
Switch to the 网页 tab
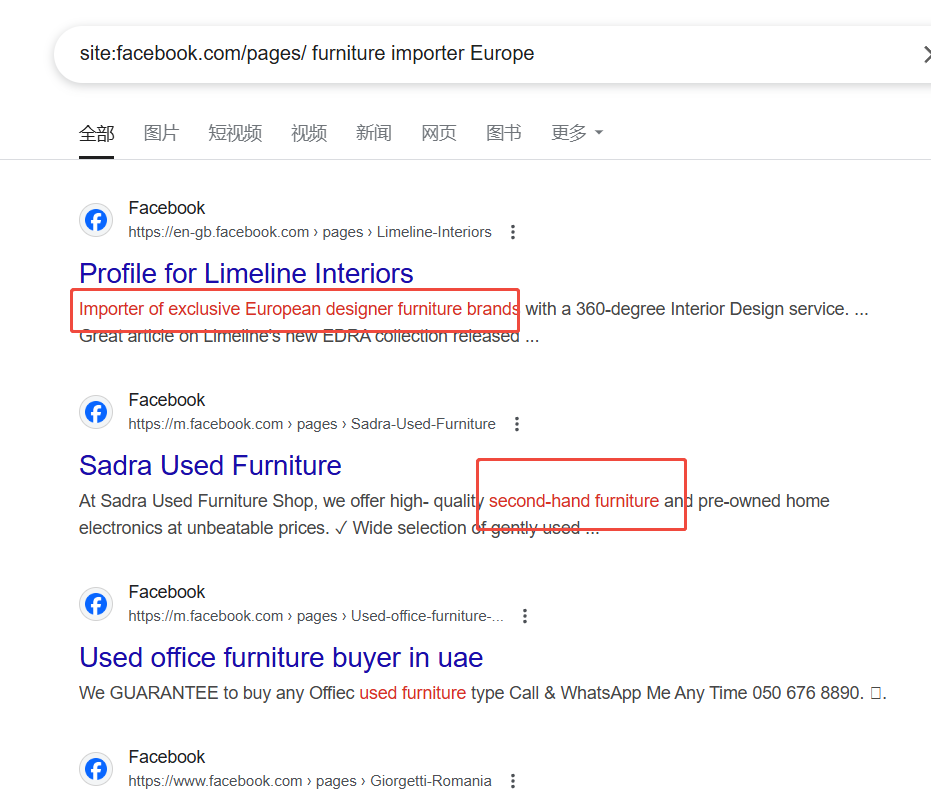[439, 133]
